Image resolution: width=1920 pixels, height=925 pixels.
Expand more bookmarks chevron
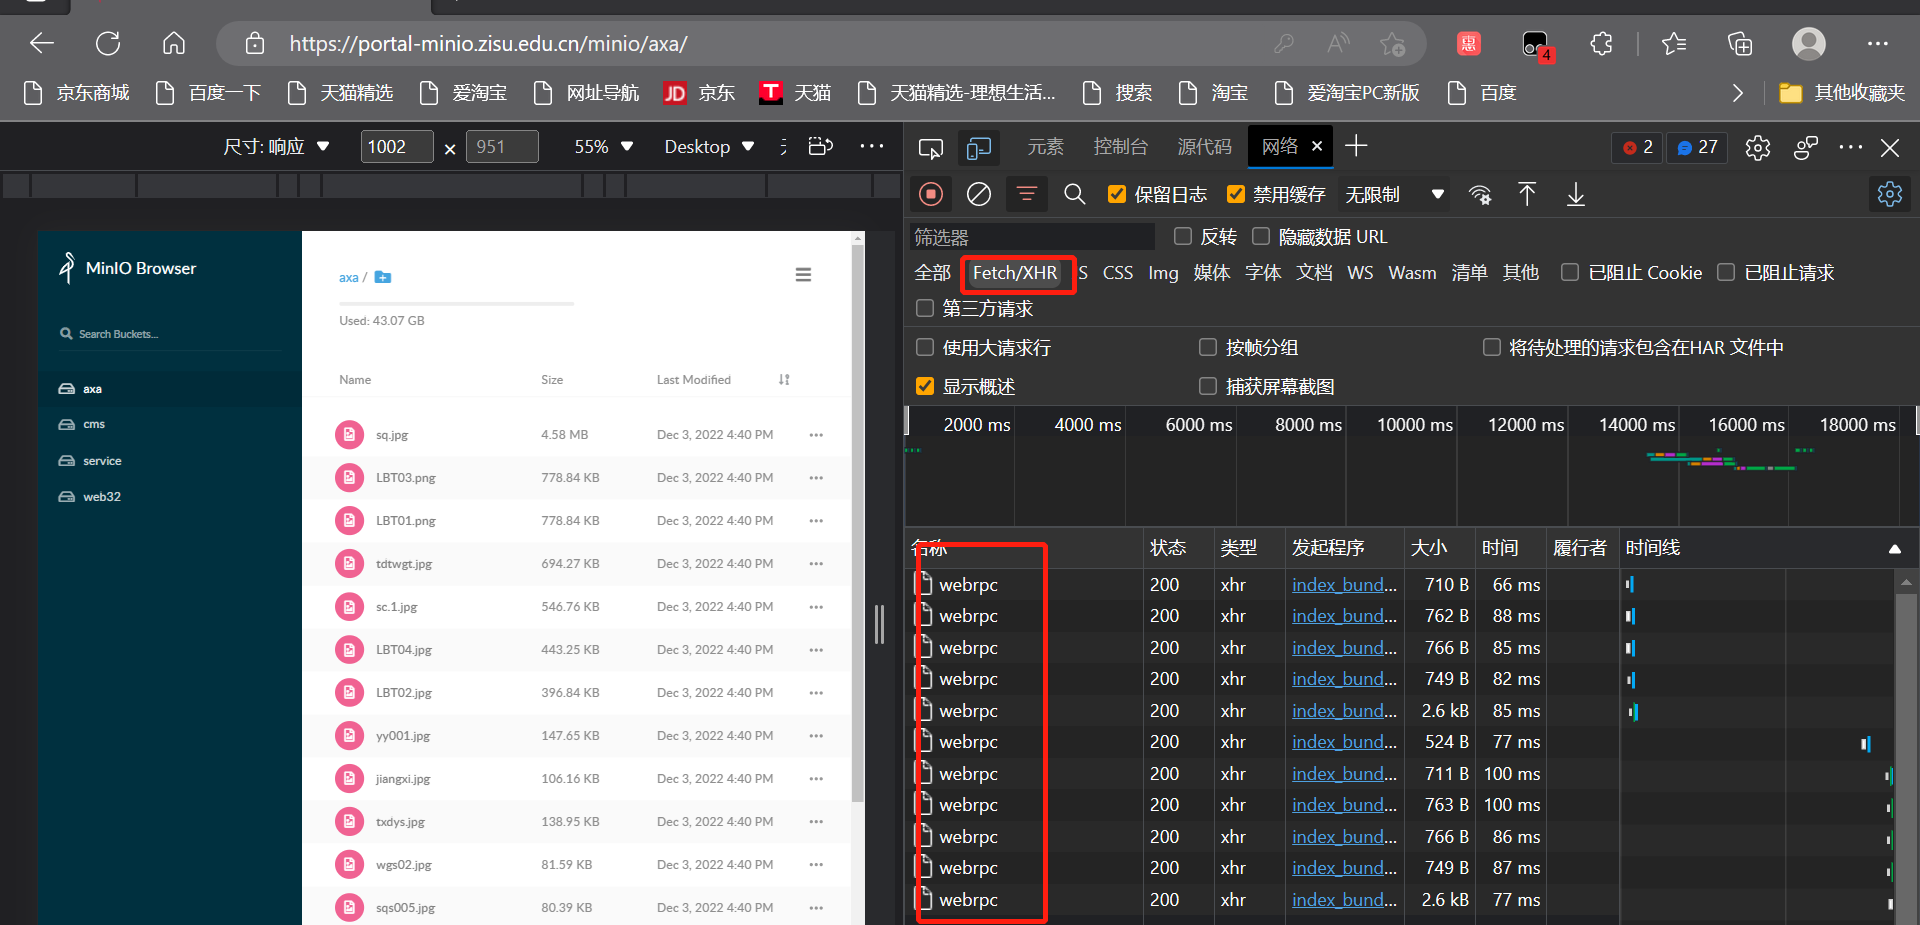[x=1738, y=93]
